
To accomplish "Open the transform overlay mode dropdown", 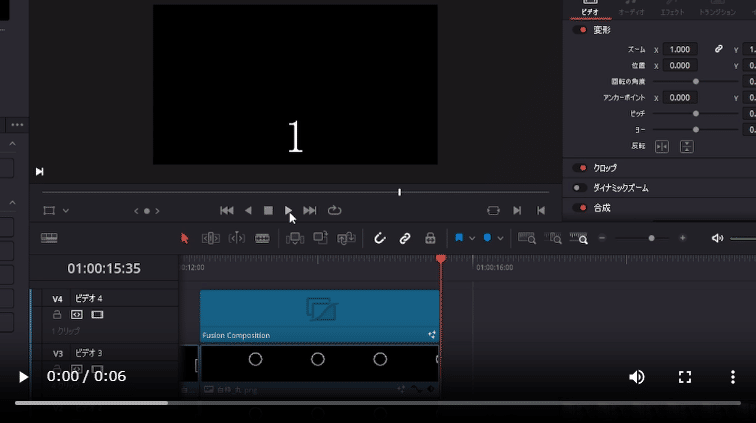I will point(66,210).
